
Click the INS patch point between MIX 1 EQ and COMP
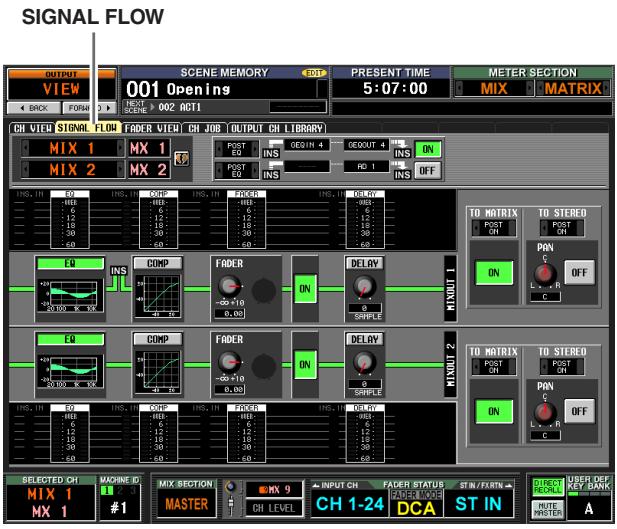tap(119, 271)
